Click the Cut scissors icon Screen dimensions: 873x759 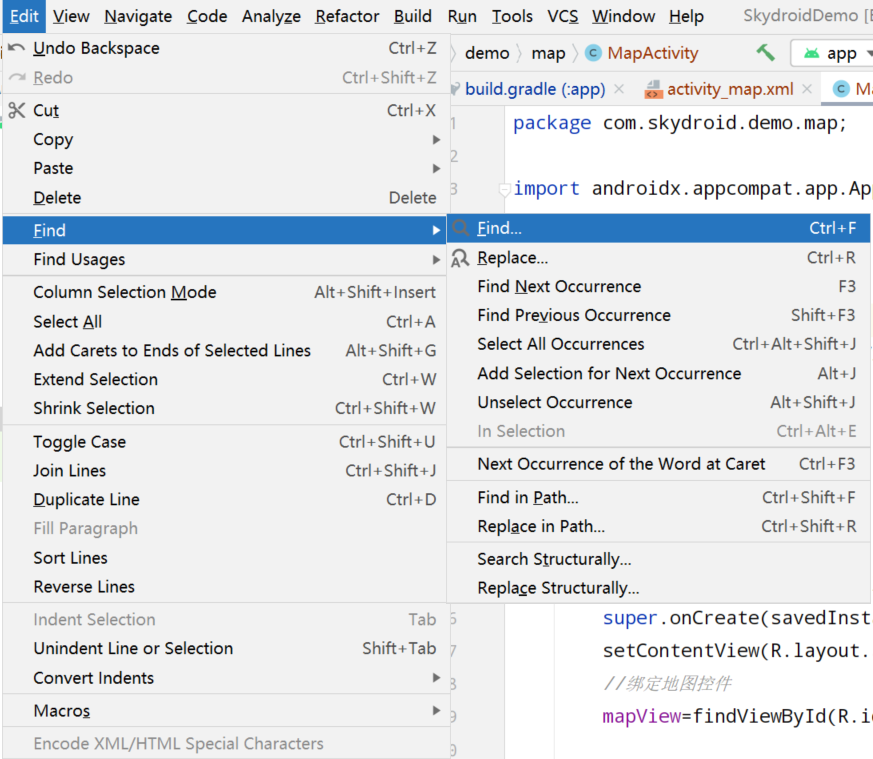point(17,110)
